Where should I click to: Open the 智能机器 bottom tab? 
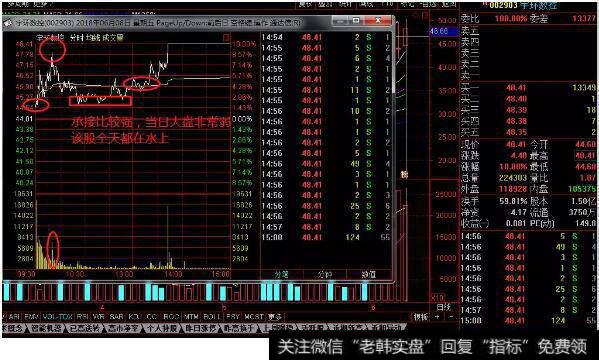point(47,328)
